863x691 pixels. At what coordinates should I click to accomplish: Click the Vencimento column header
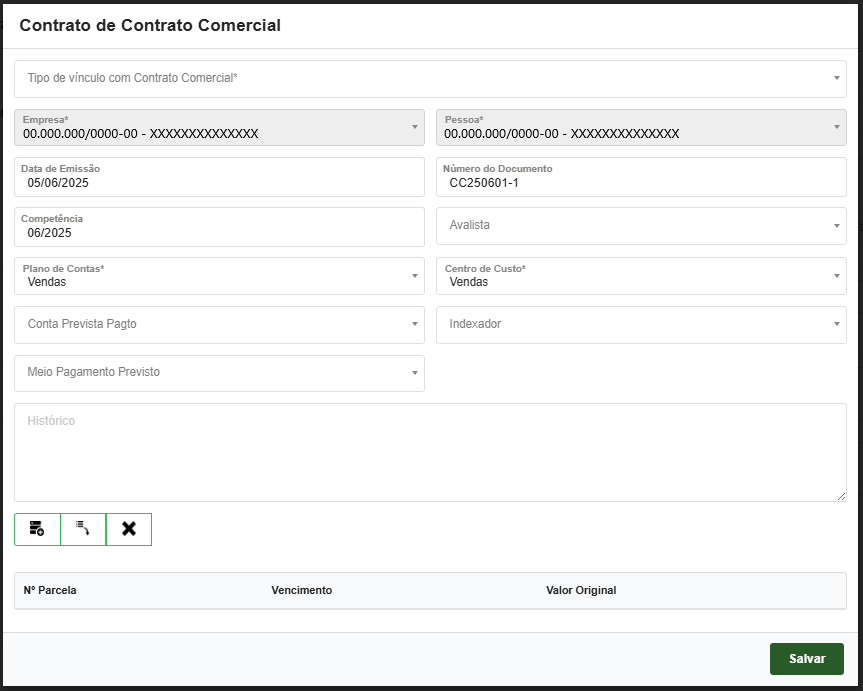pyautogui.click(x=301, y=590)
